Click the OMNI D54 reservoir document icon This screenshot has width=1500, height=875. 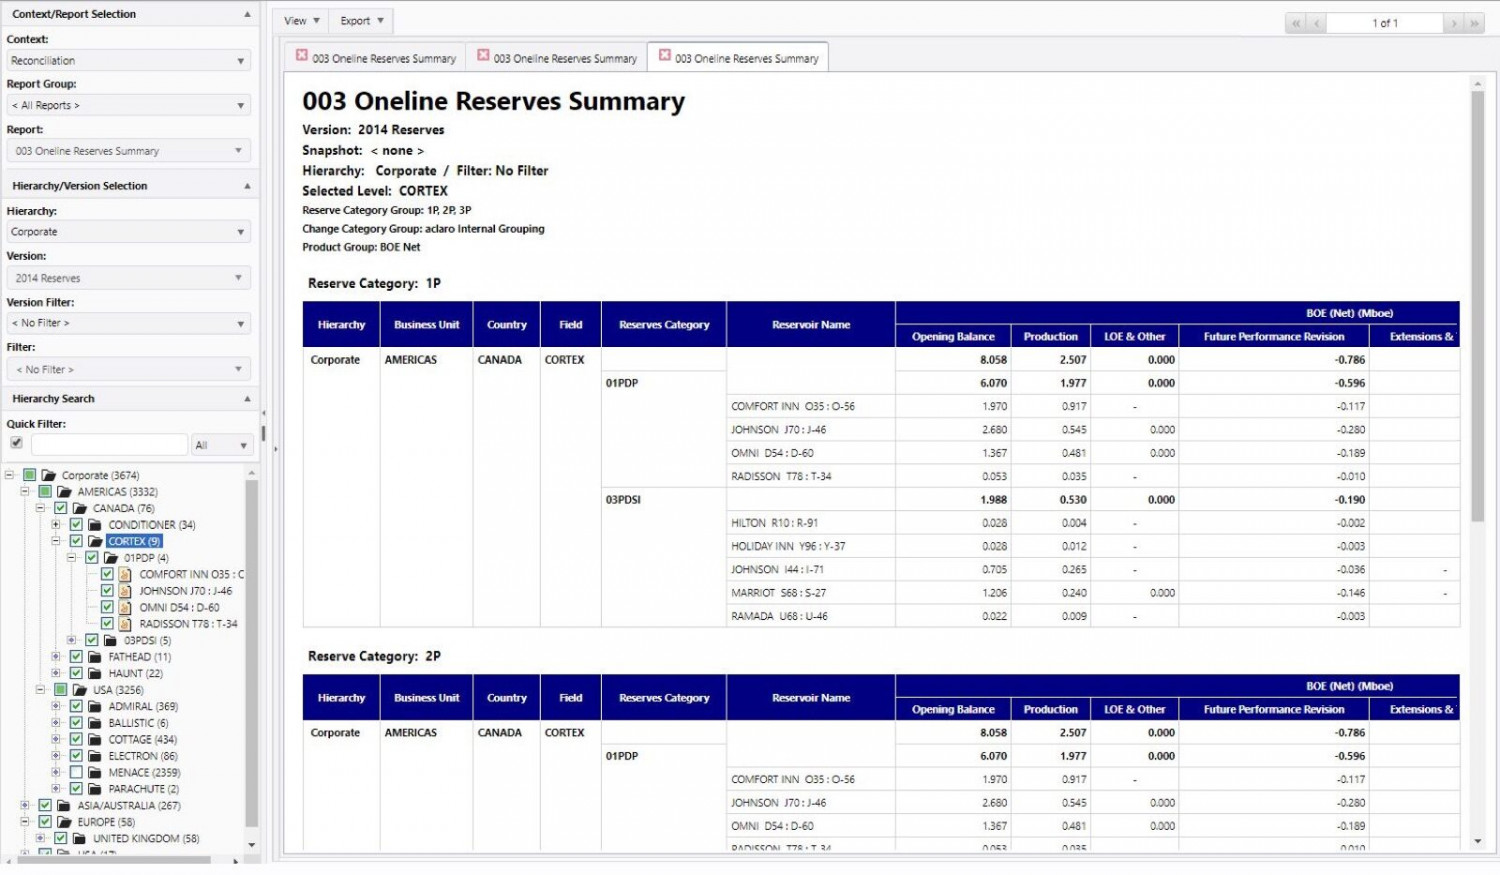point(125,608)
